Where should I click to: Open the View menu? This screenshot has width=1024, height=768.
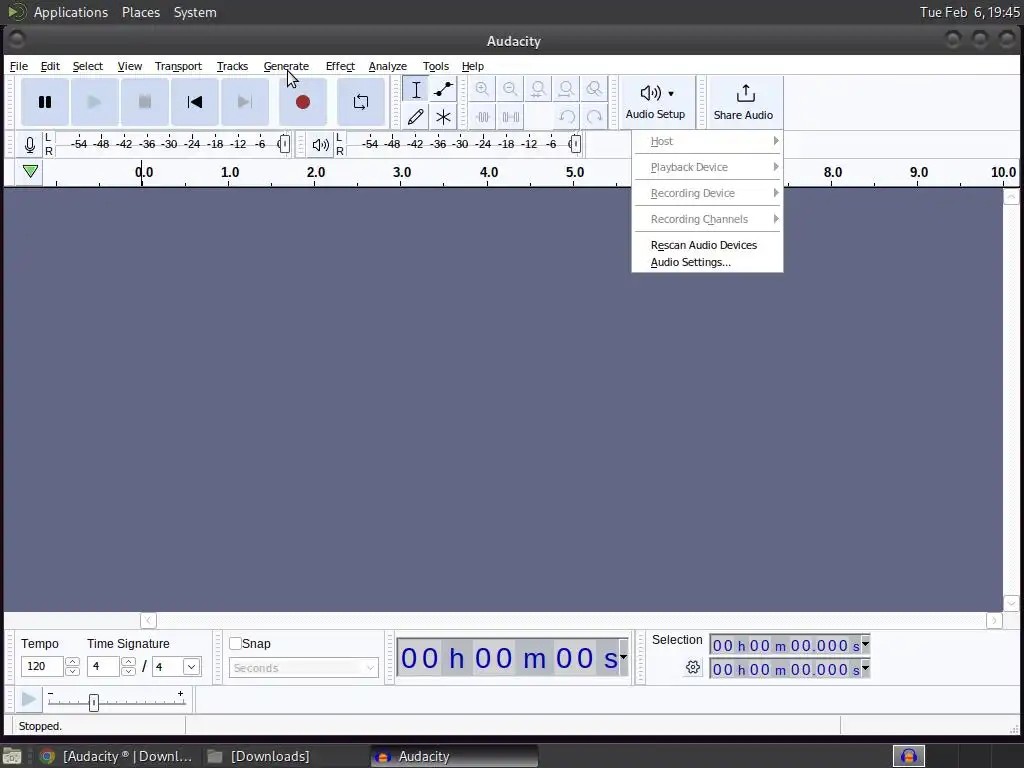[129, 66]
